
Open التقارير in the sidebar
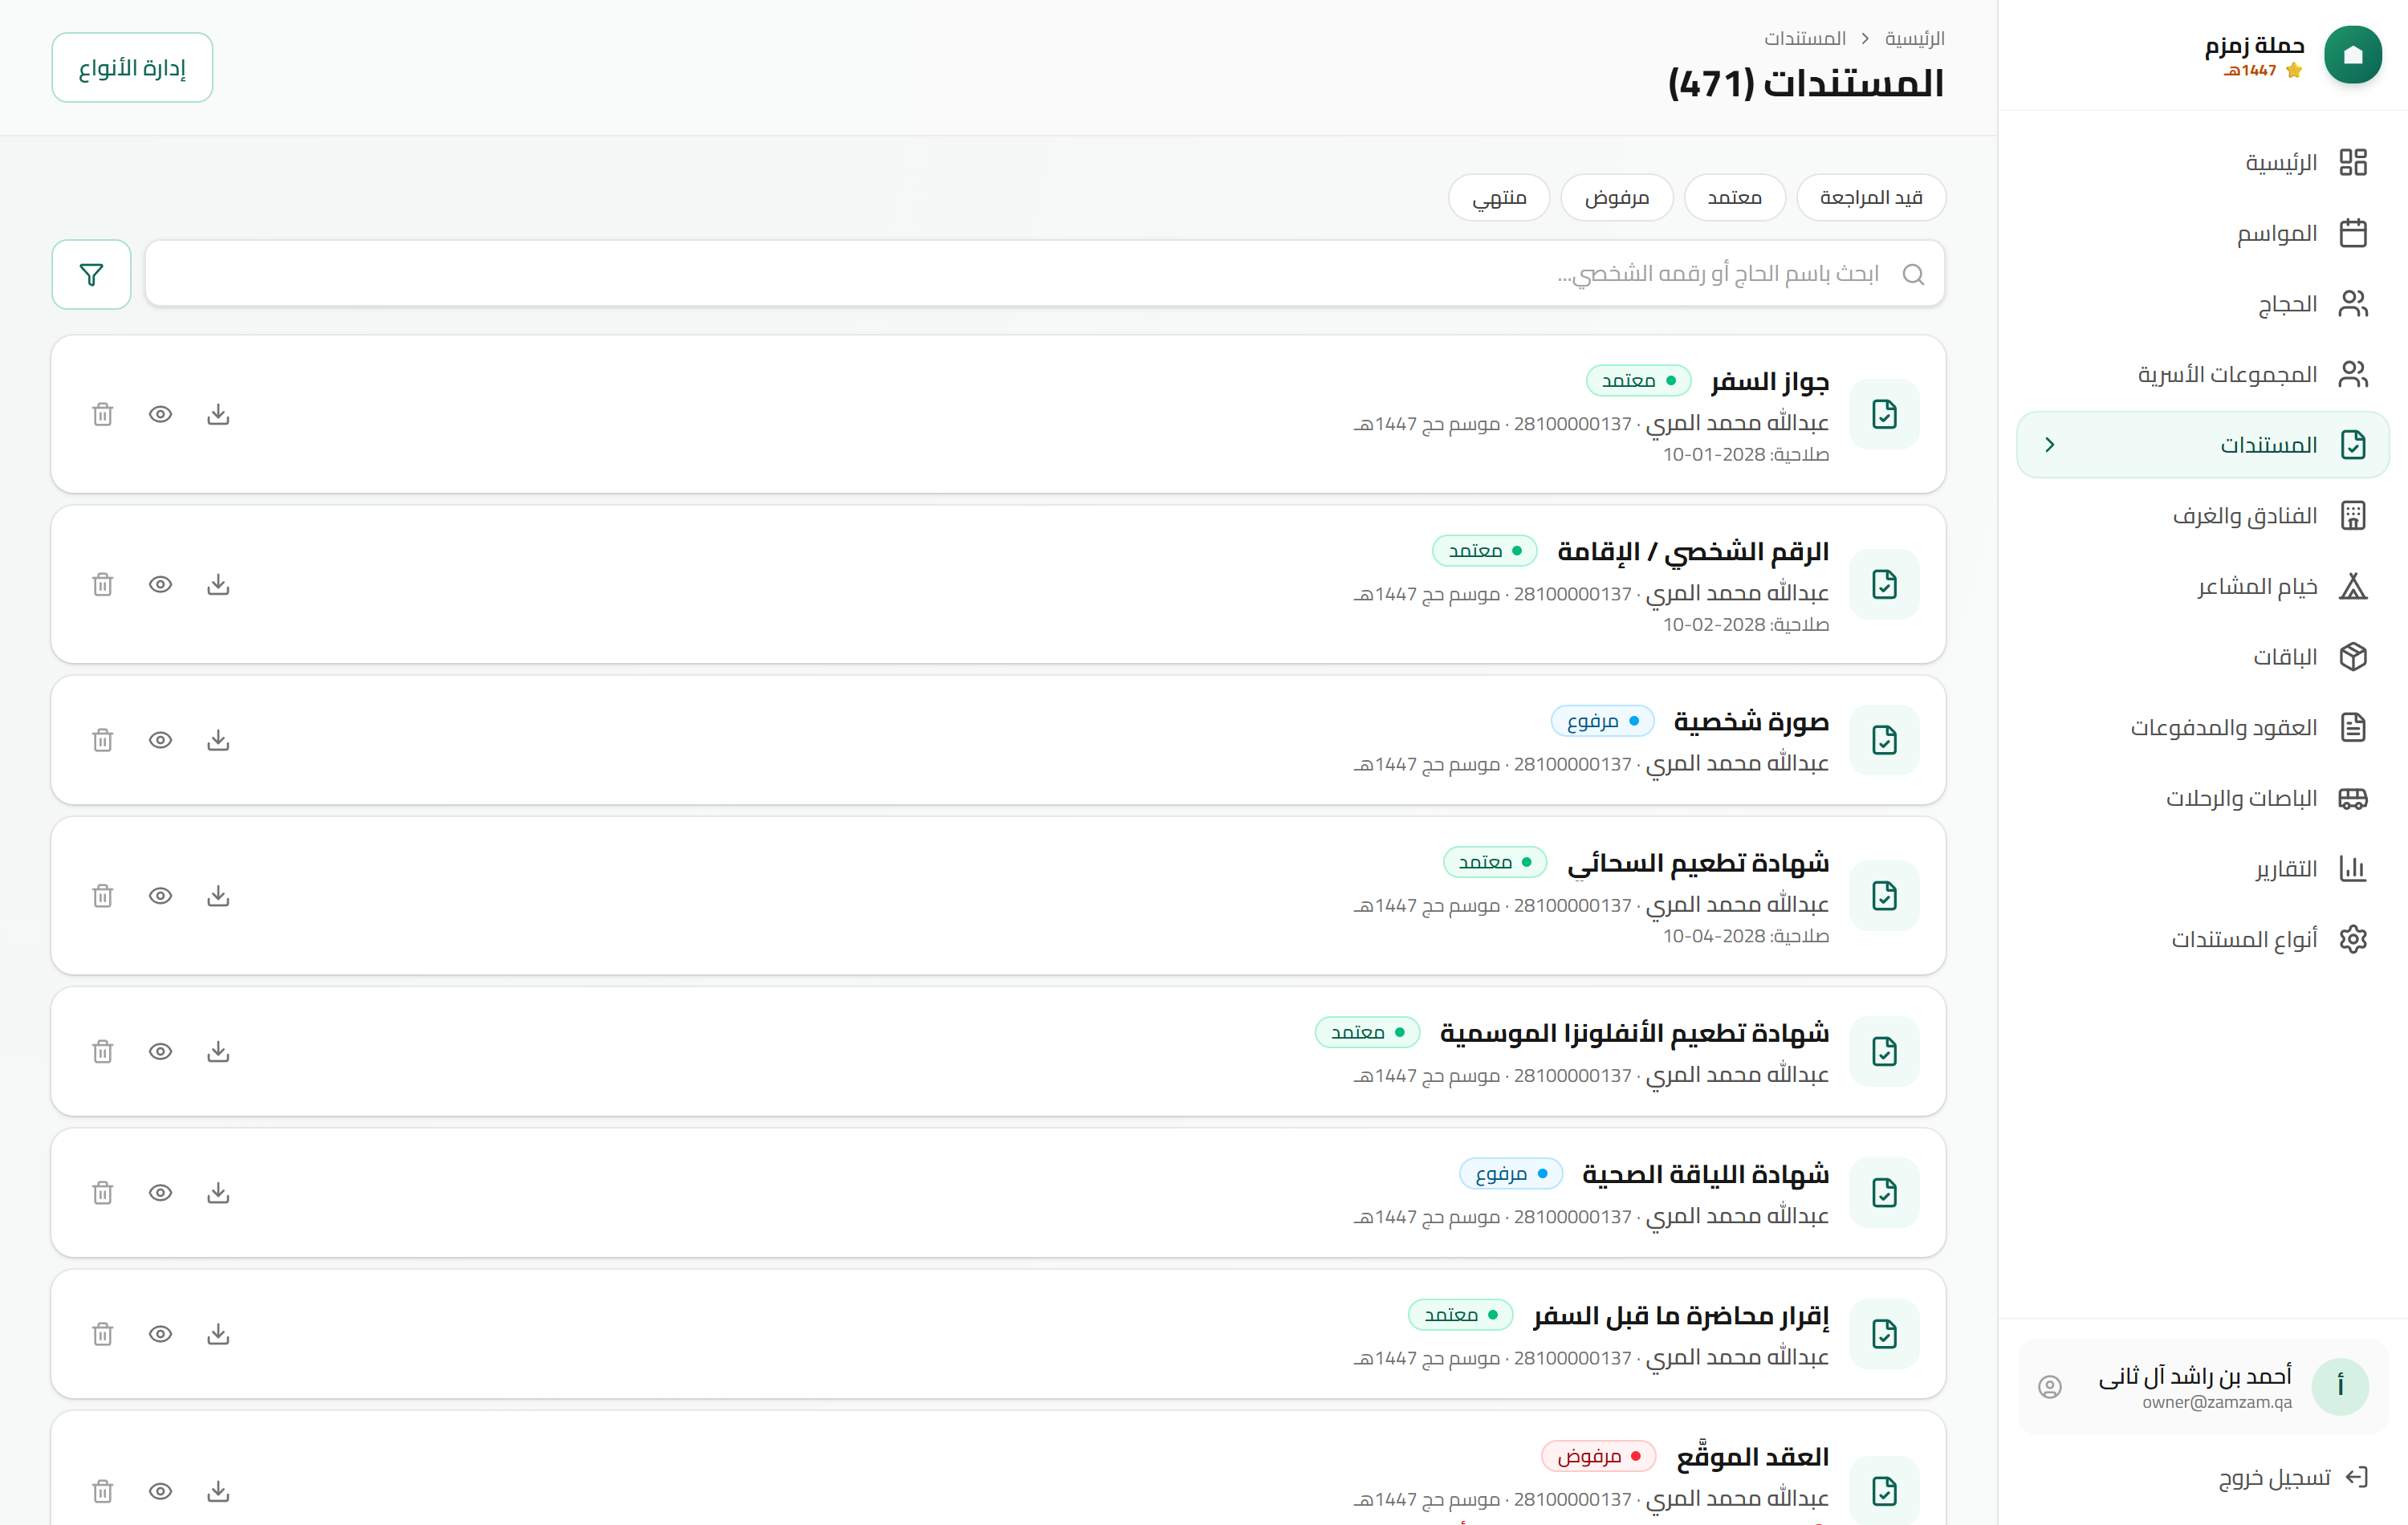pos(2203,868)
